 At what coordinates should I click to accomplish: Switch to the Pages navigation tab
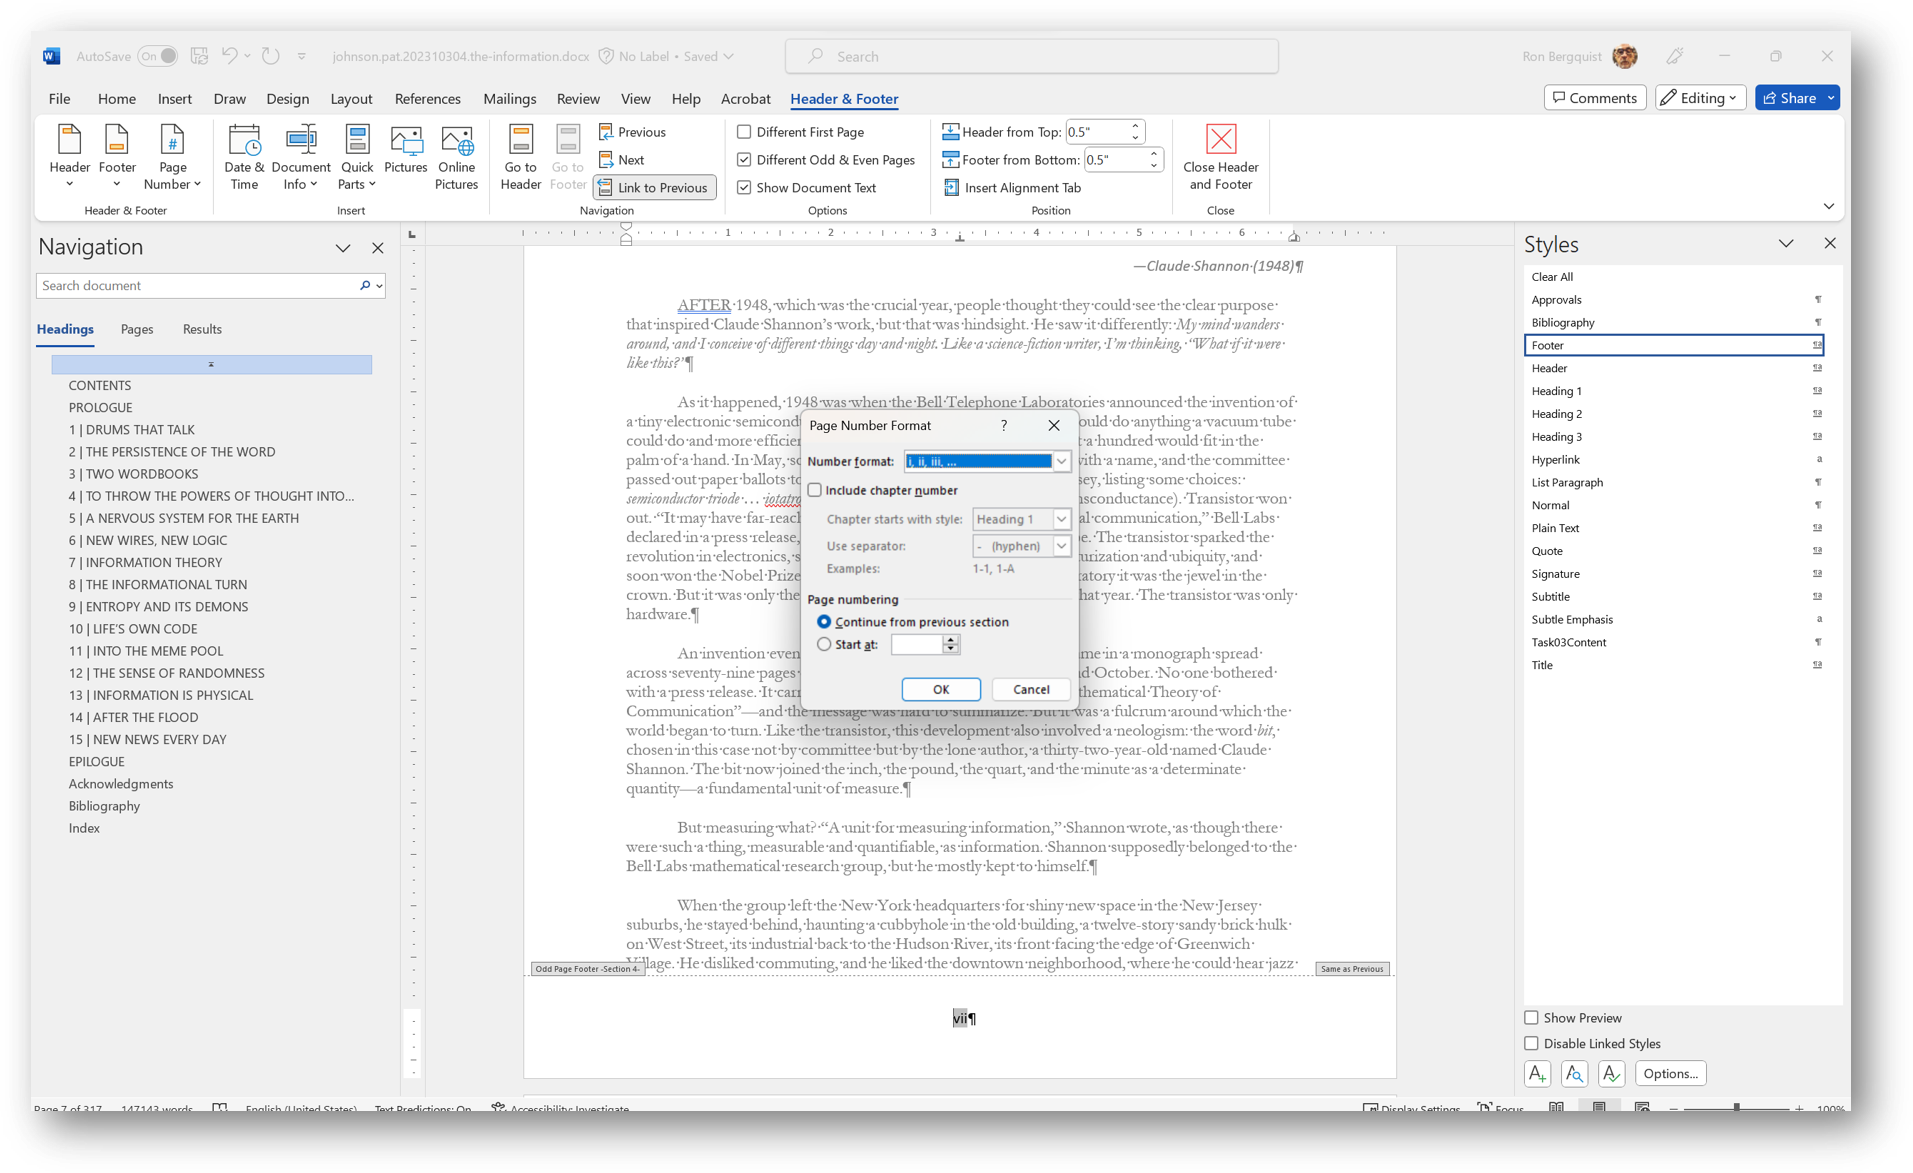137,329
